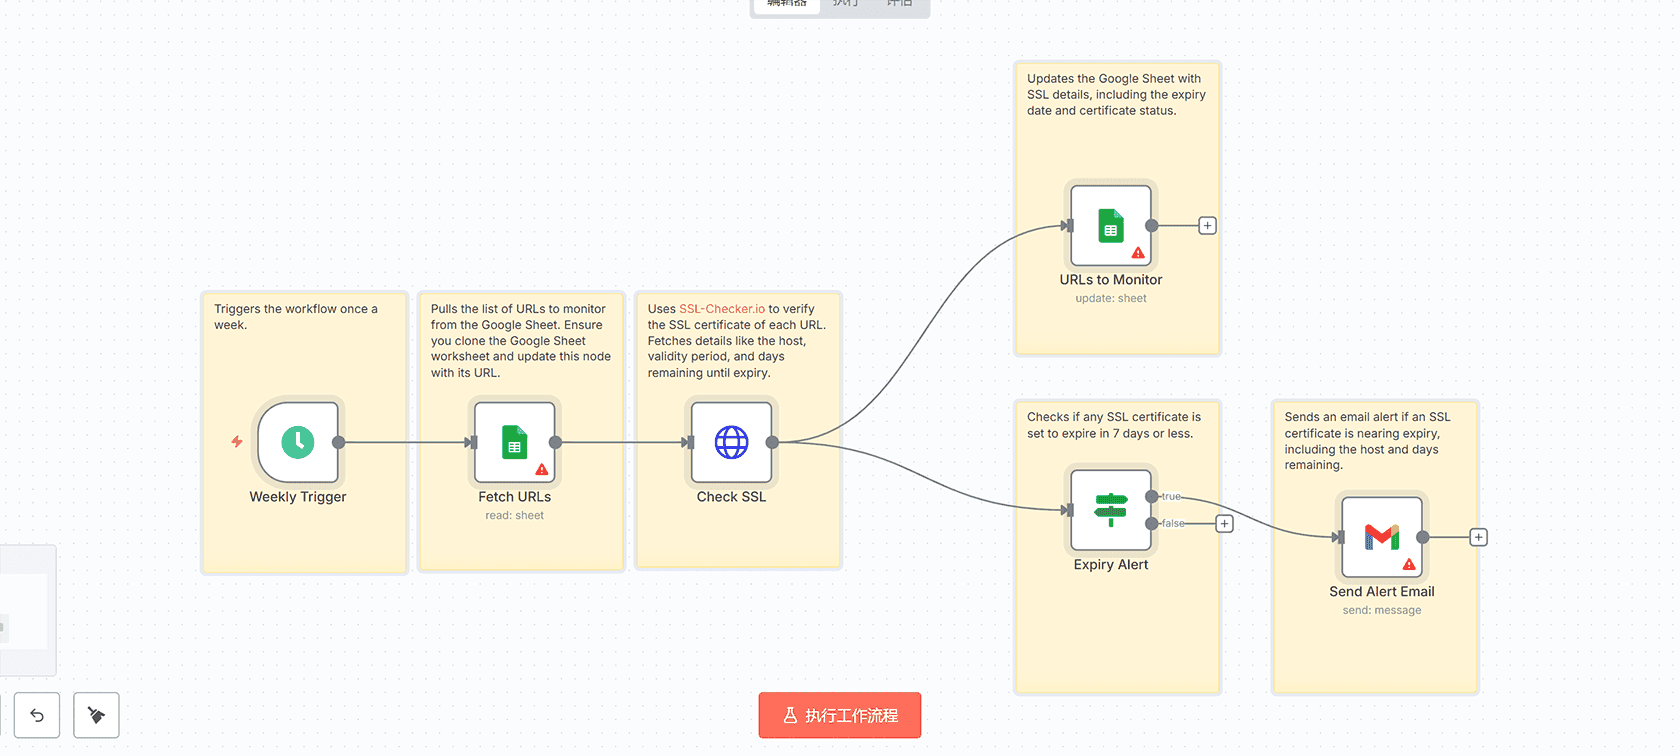Click the minimap panel at bottom left

pos(25,610)
